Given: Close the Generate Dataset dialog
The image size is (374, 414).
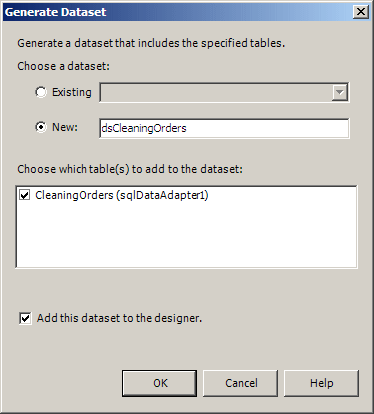Looking at the screenshot, I should (x=360, y=12).
